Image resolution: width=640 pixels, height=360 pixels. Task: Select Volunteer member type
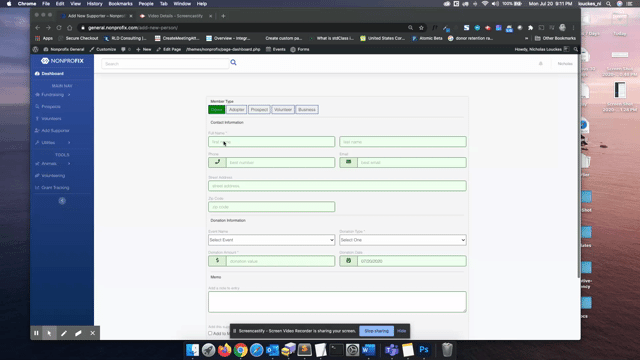click(283, 109)
